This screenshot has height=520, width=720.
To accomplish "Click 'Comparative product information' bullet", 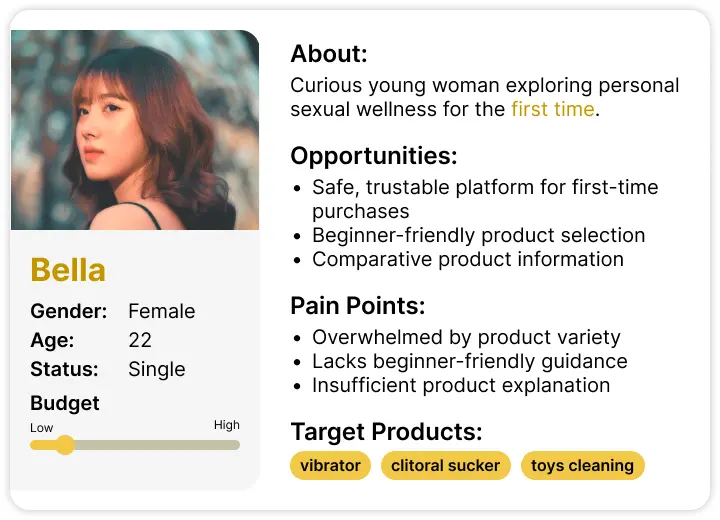I will pos(468,259).
